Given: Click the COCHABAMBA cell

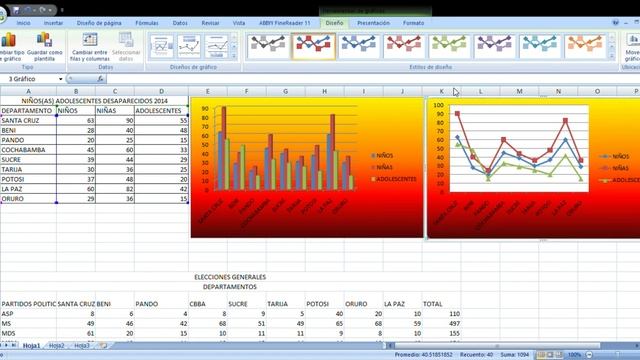Looking at the screenshot, I should pyautogui.click(x=28, y=150).
